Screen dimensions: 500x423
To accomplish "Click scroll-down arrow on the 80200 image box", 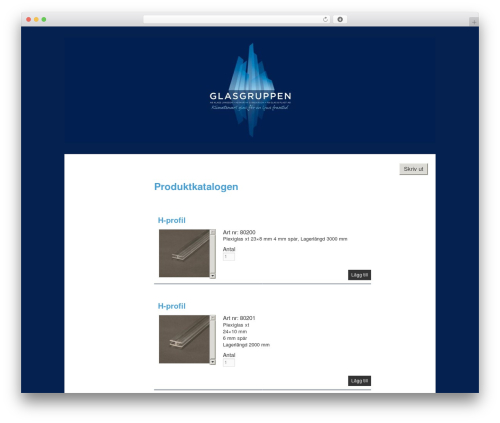I will point(213,276).
